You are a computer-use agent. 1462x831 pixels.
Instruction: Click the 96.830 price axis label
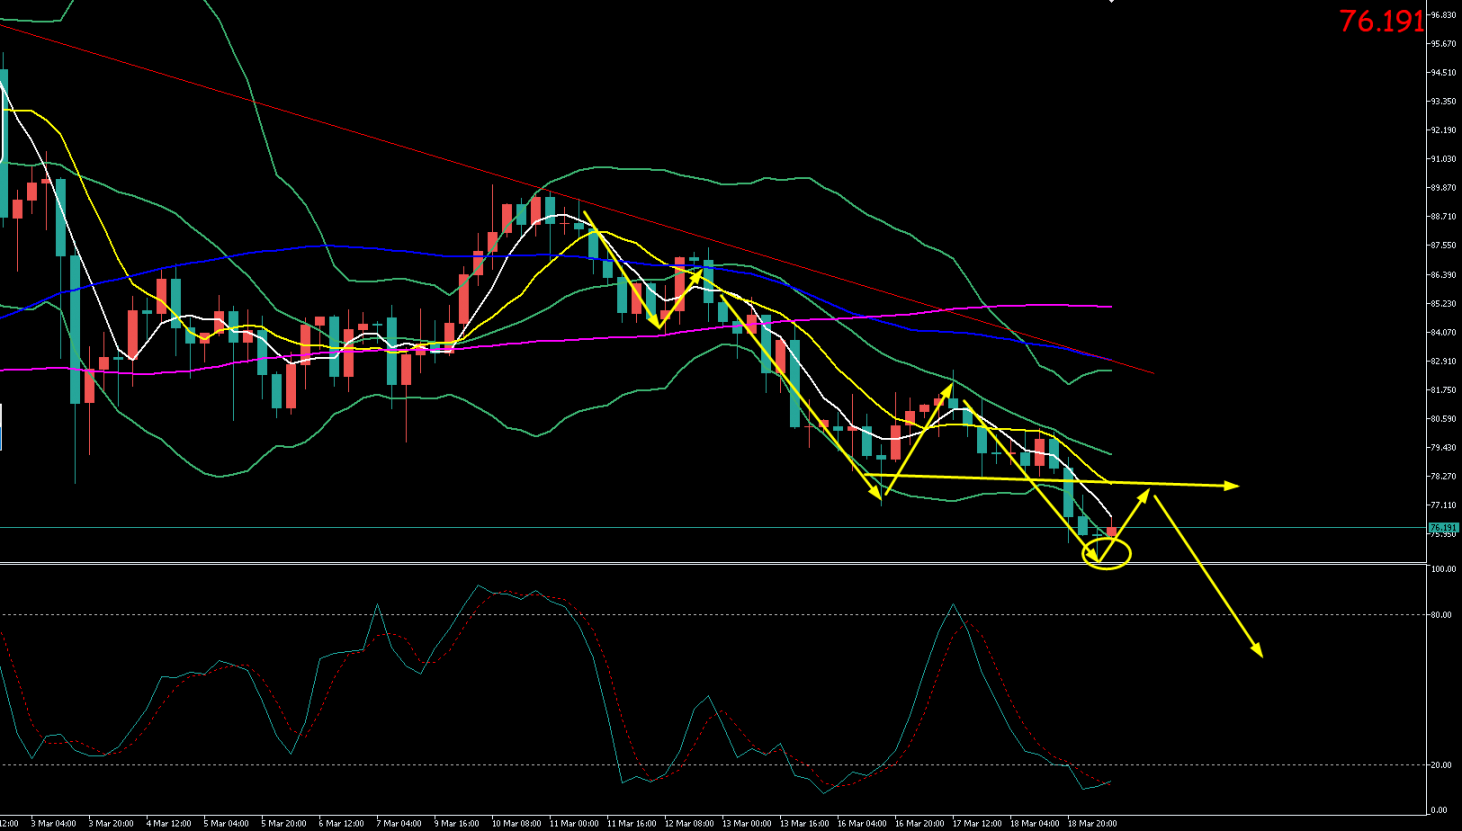coord(1443,15)
